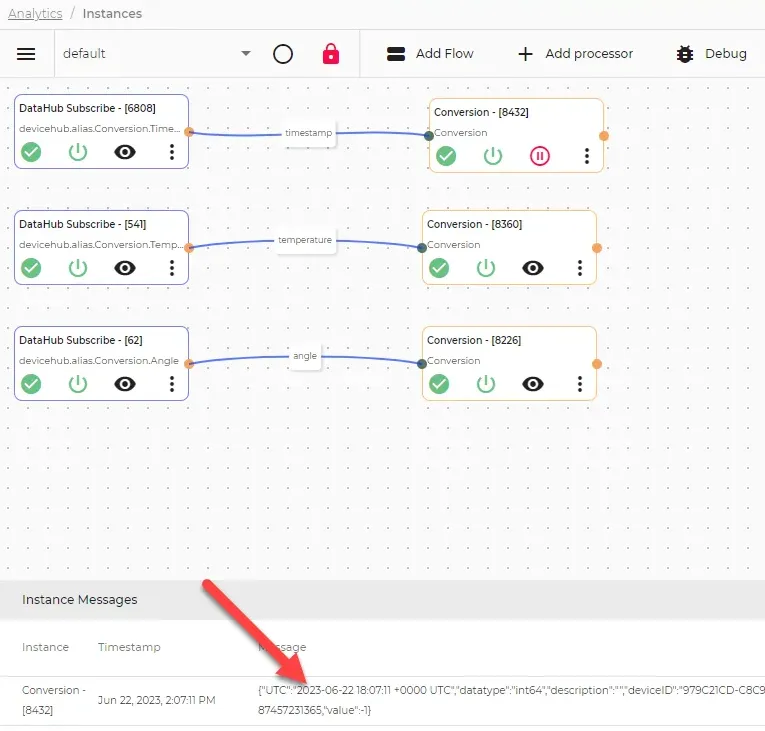The width and height of the screenshot is (765, 731).
Task: Click green check status on Conversion [8432]
Action: pos(446,156)
